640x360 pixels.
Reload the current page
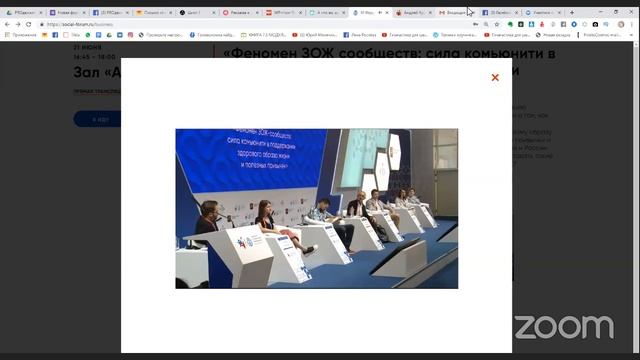tap(29, 24)
